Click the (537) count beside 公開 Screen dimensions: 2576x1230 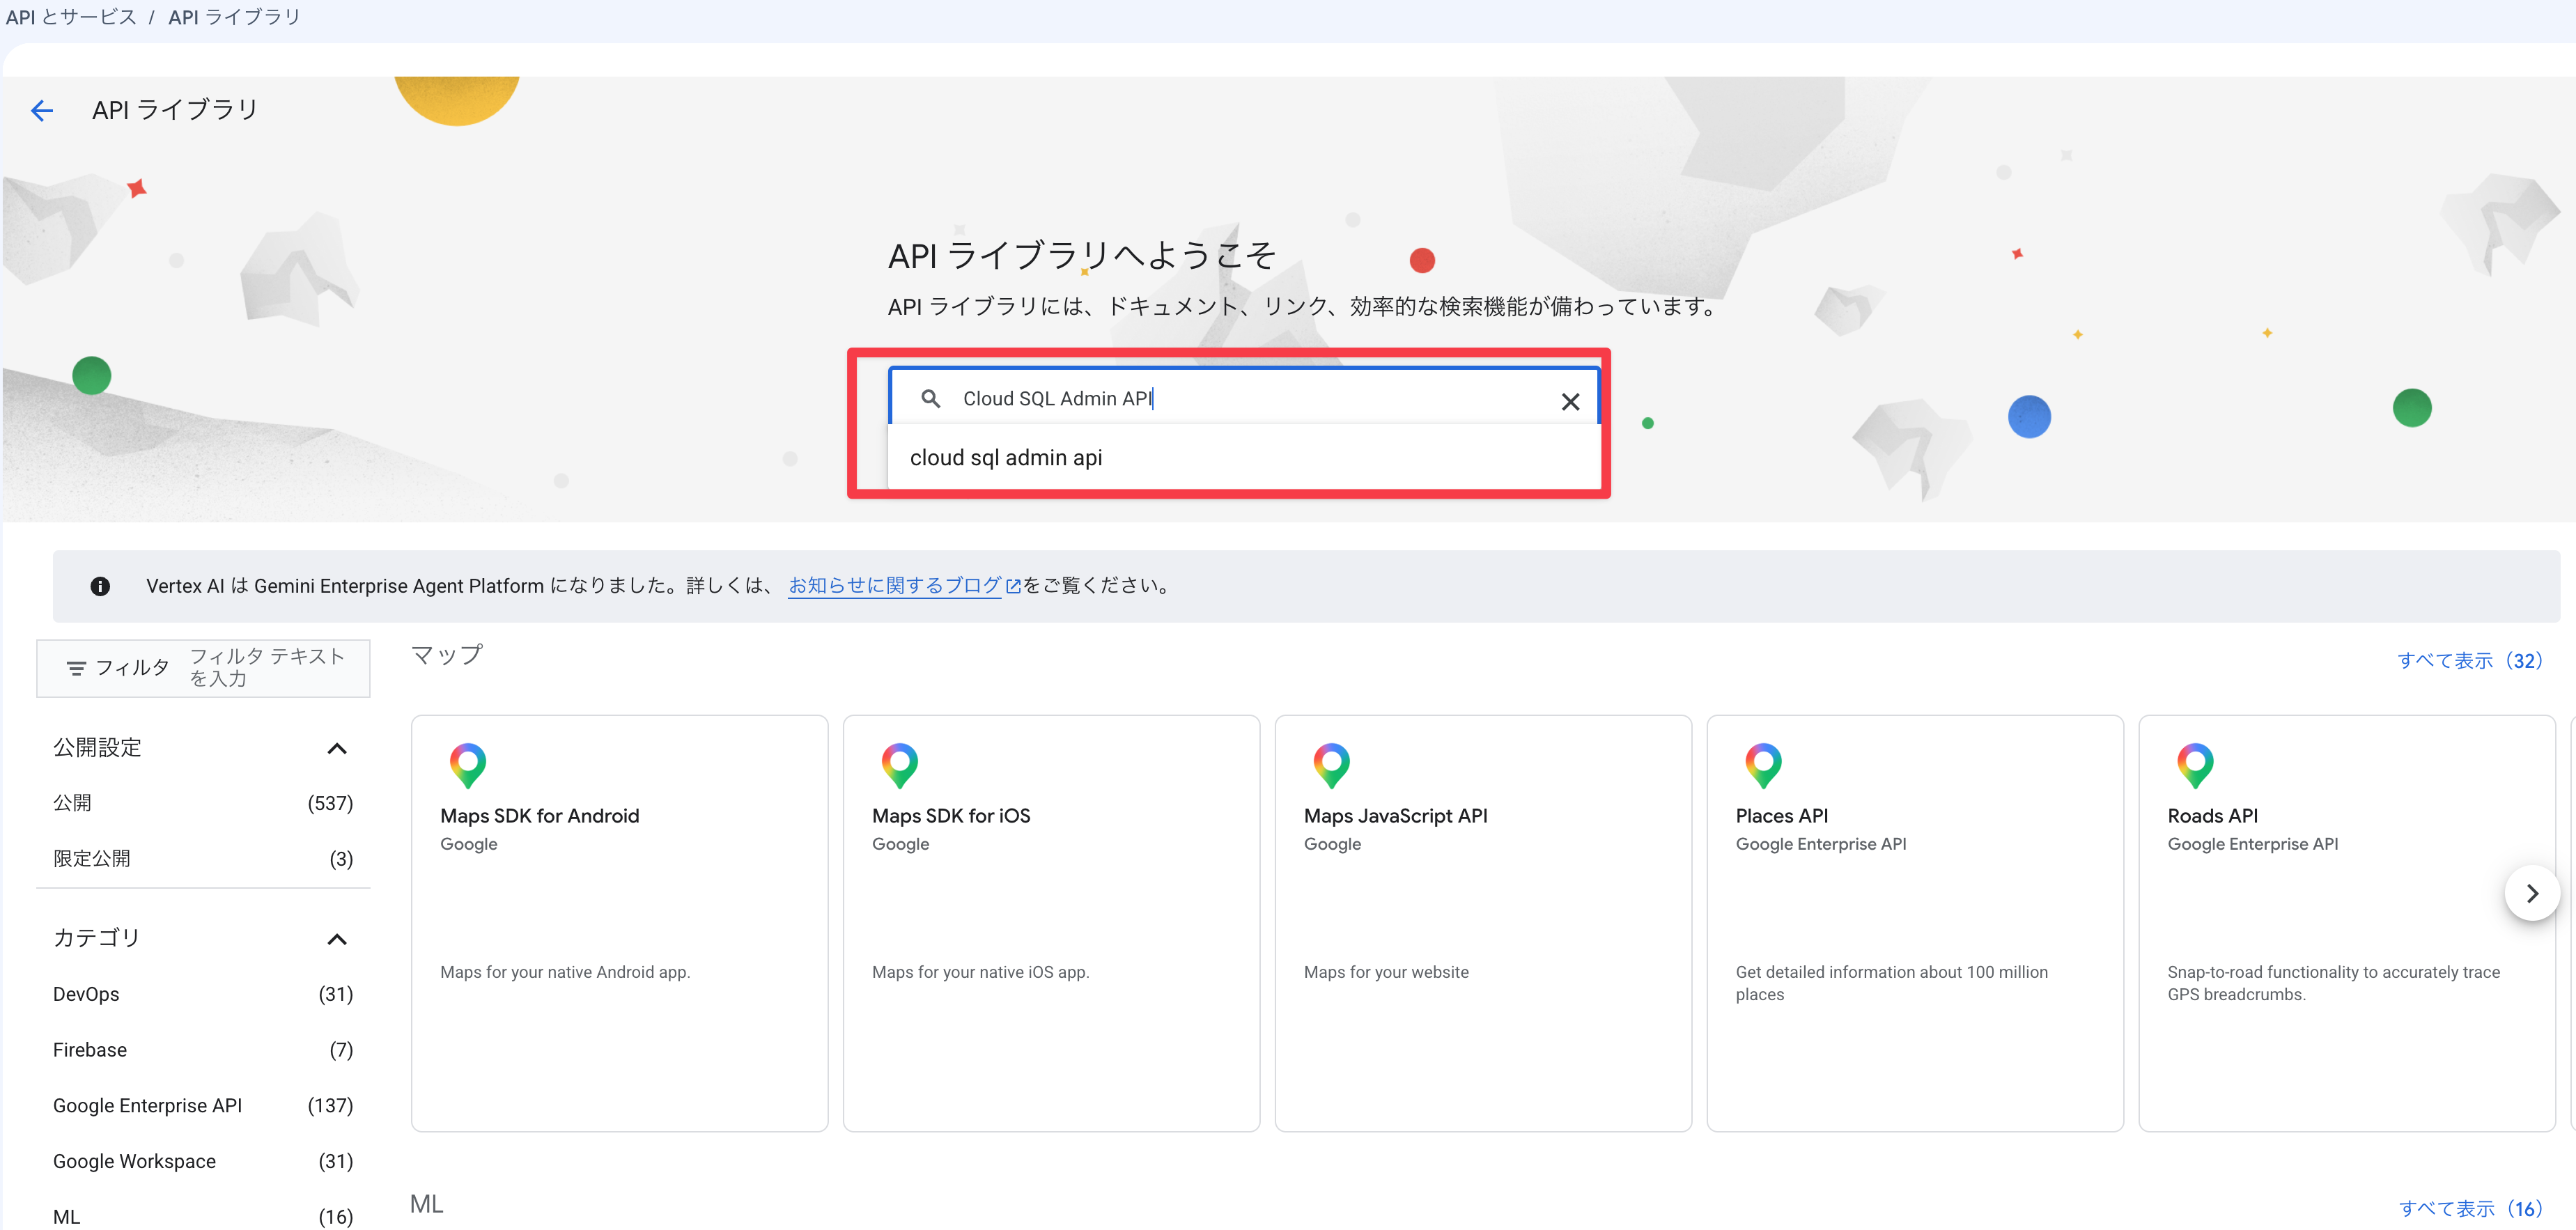(330, 804)
